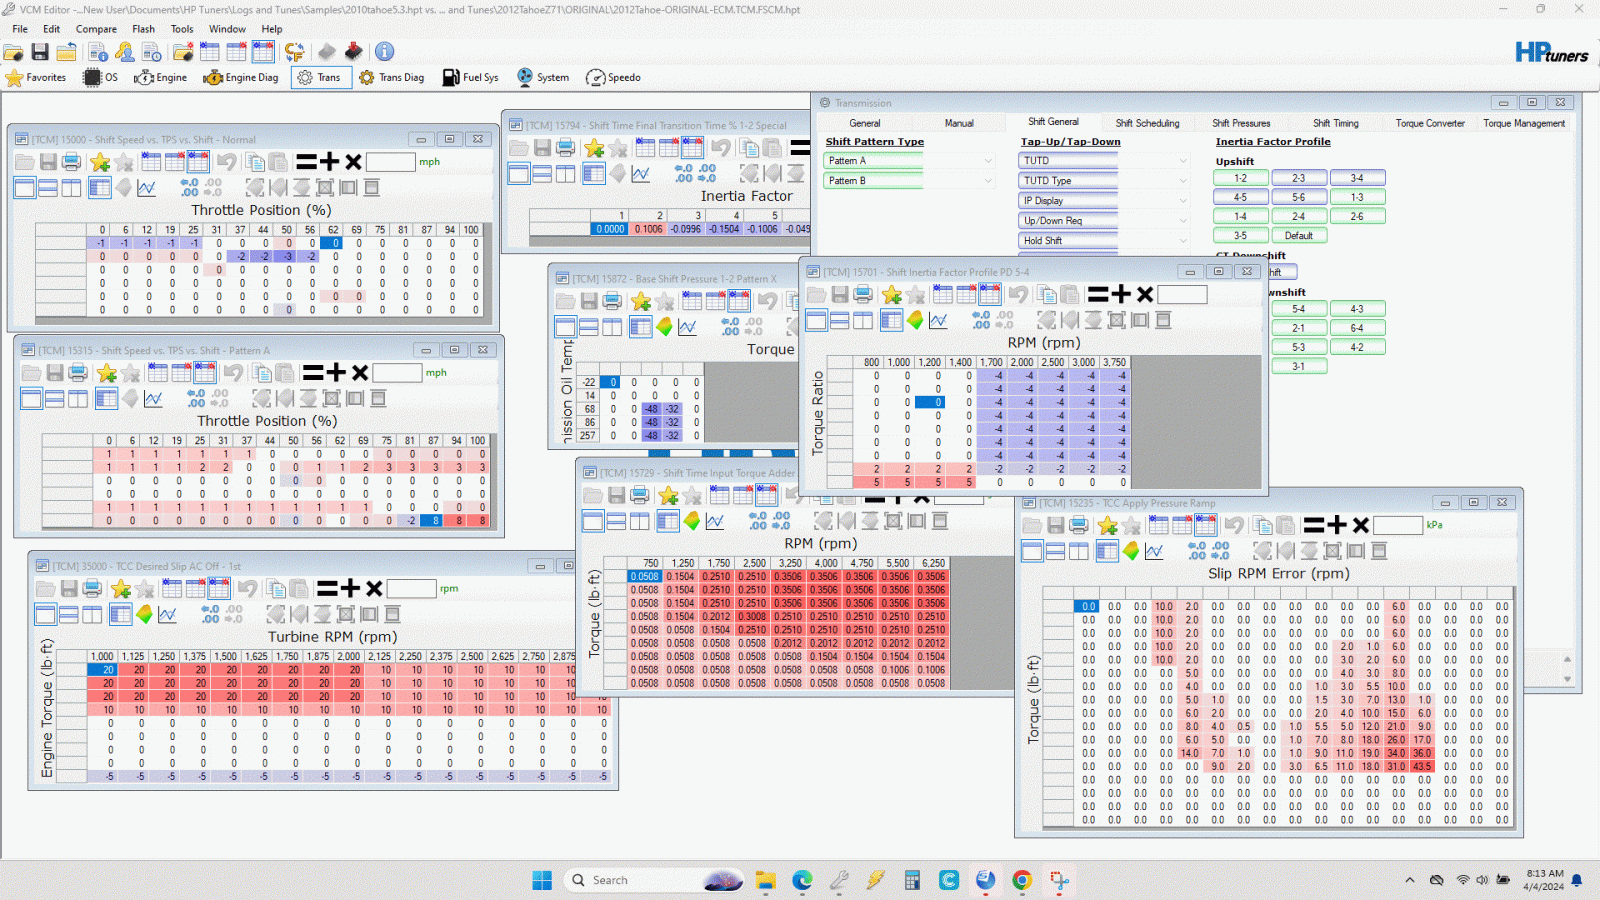This screenshot has width=1600, height=900.
Task: Open the OS section in navigator bar
Action: (101, 77)
